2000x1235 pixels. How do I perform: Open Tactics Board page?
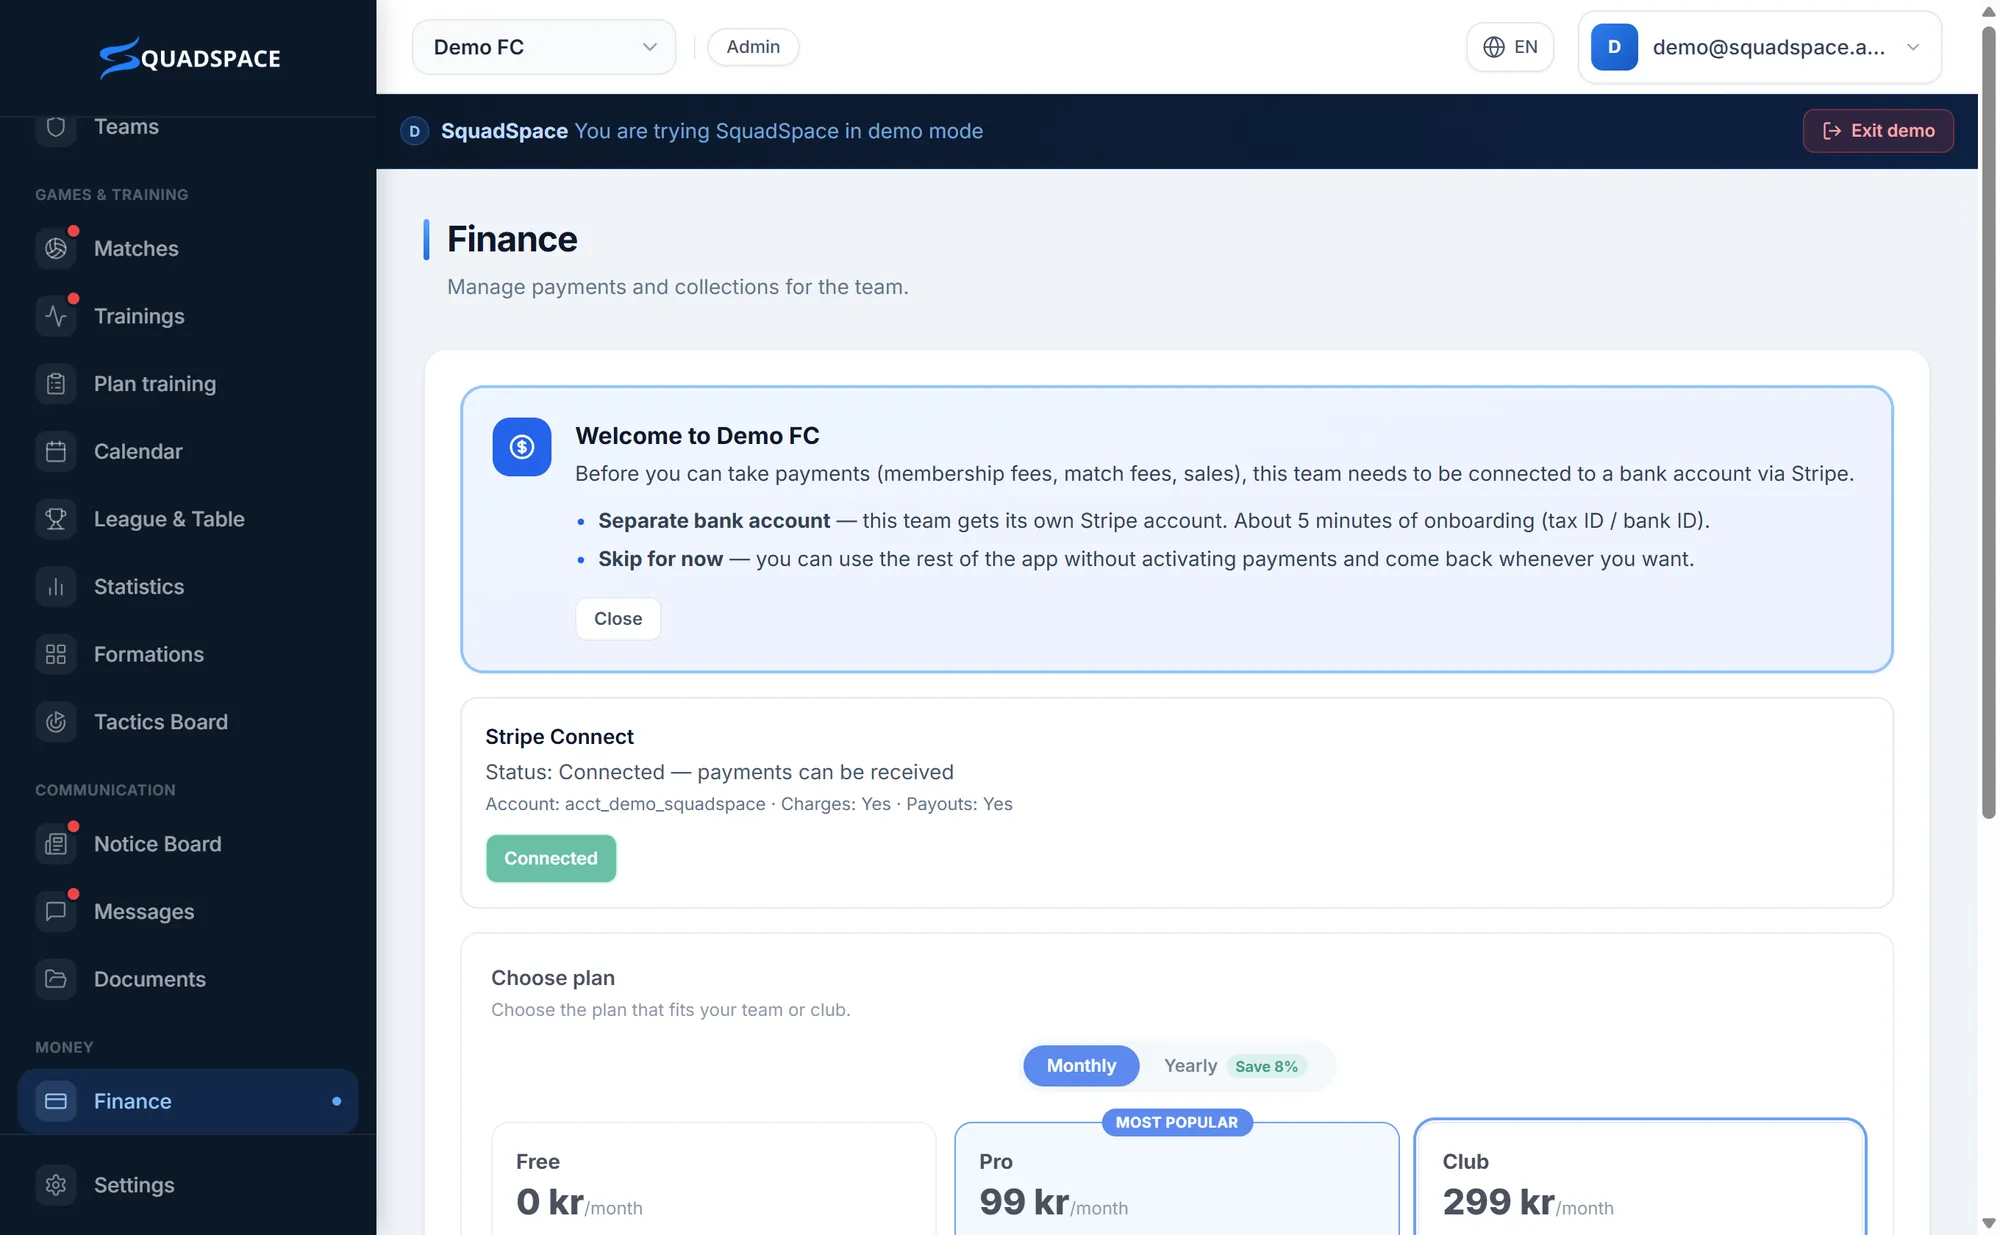(188, 722)
